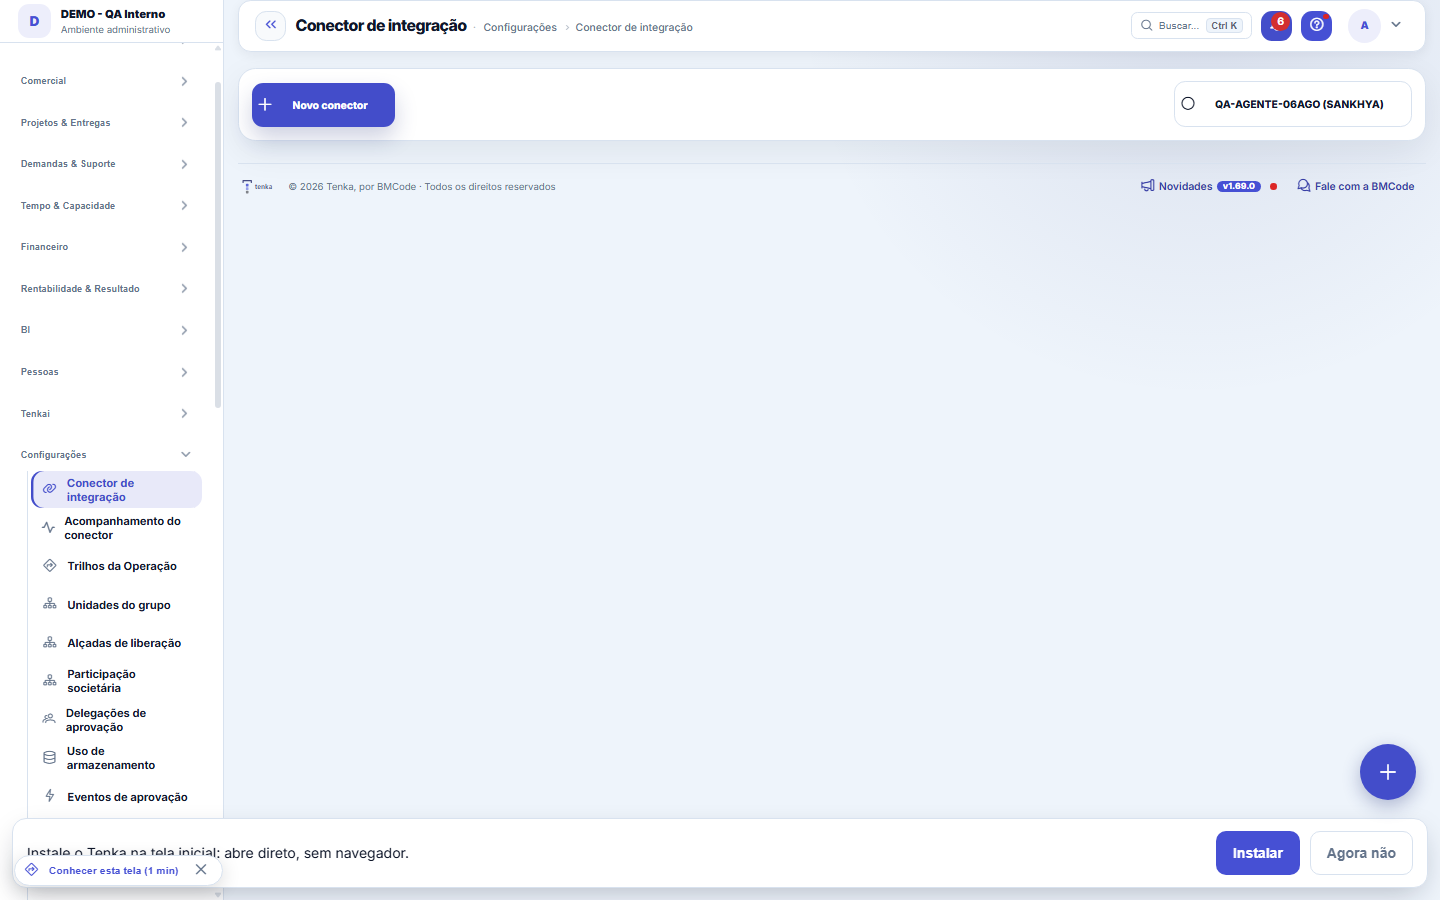Open the Unidades do grupo menu item
This screenshot has width=1440, height=900.
pyautogui.click(x=117, y=605)
